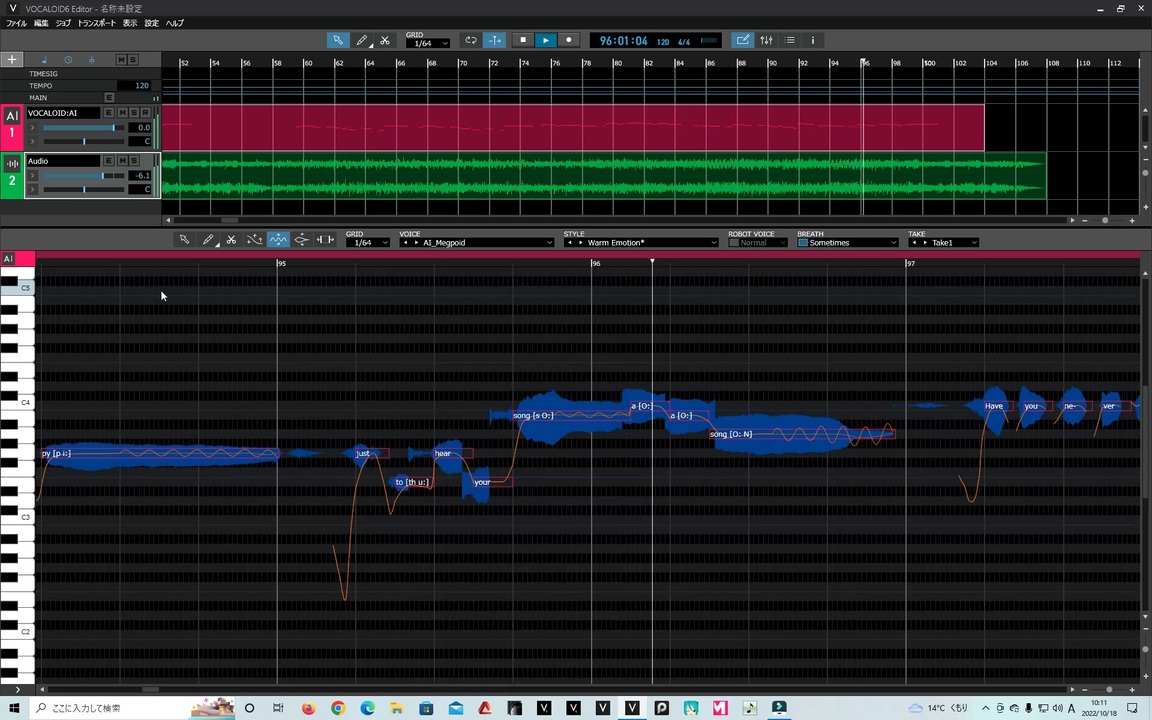Open STYLE Warm Emotion dropdown
This screenshot has width=1152, height=720.
coord(641,242)
